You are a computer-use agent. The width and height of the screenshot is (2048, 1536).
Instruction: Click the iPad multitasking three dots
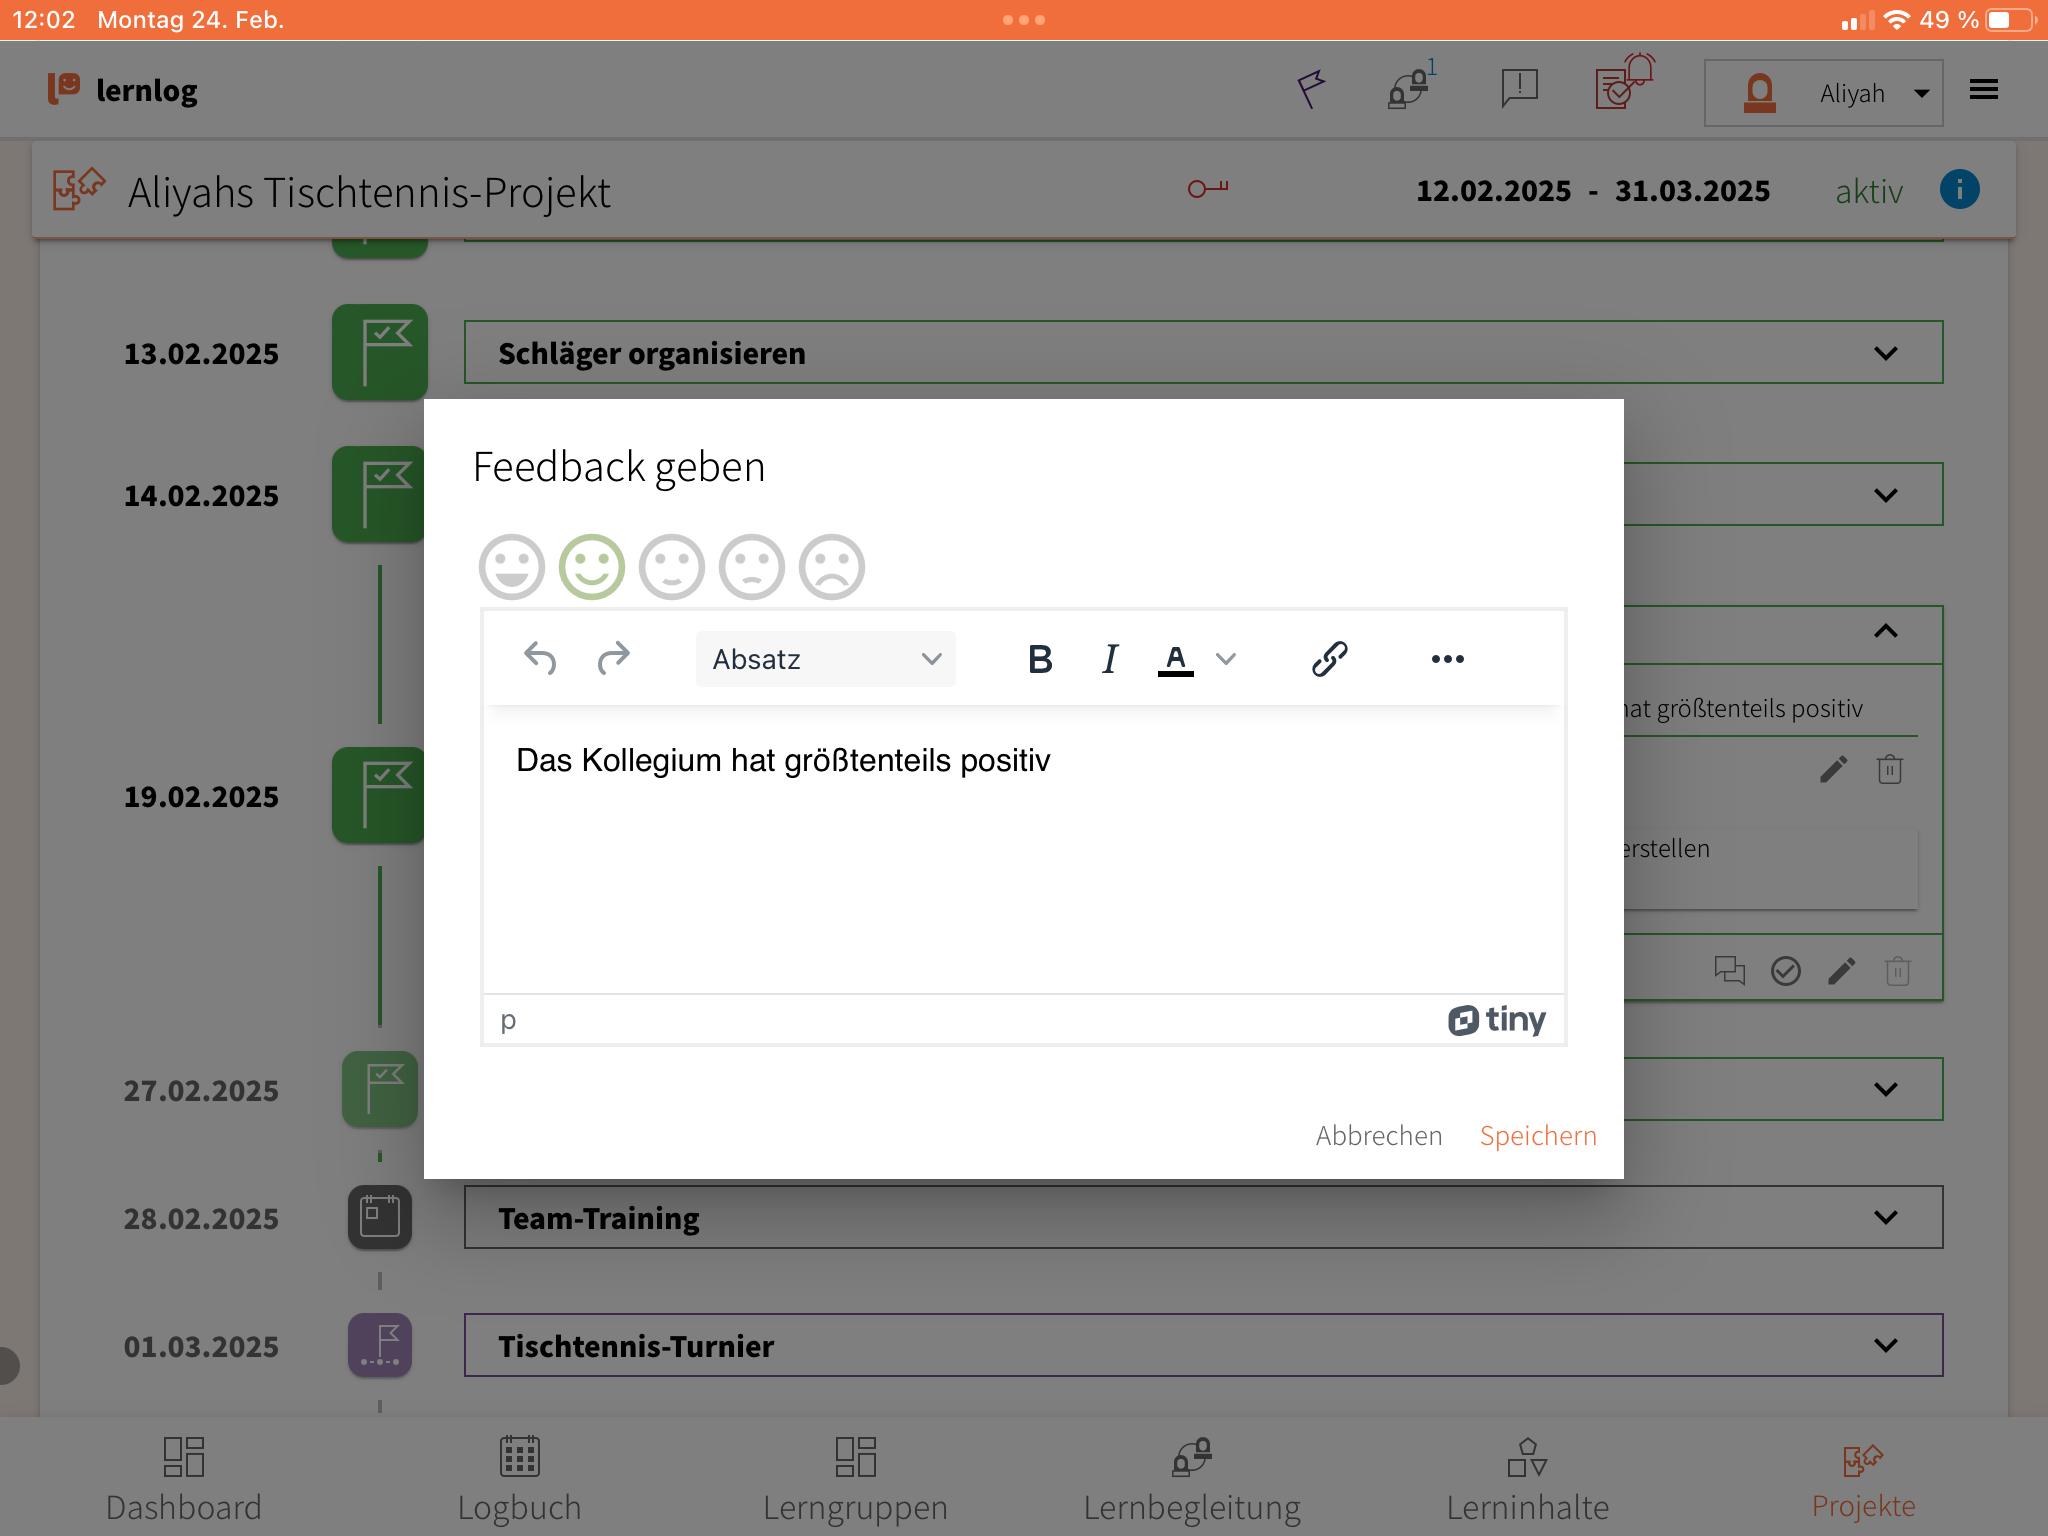1024,20
